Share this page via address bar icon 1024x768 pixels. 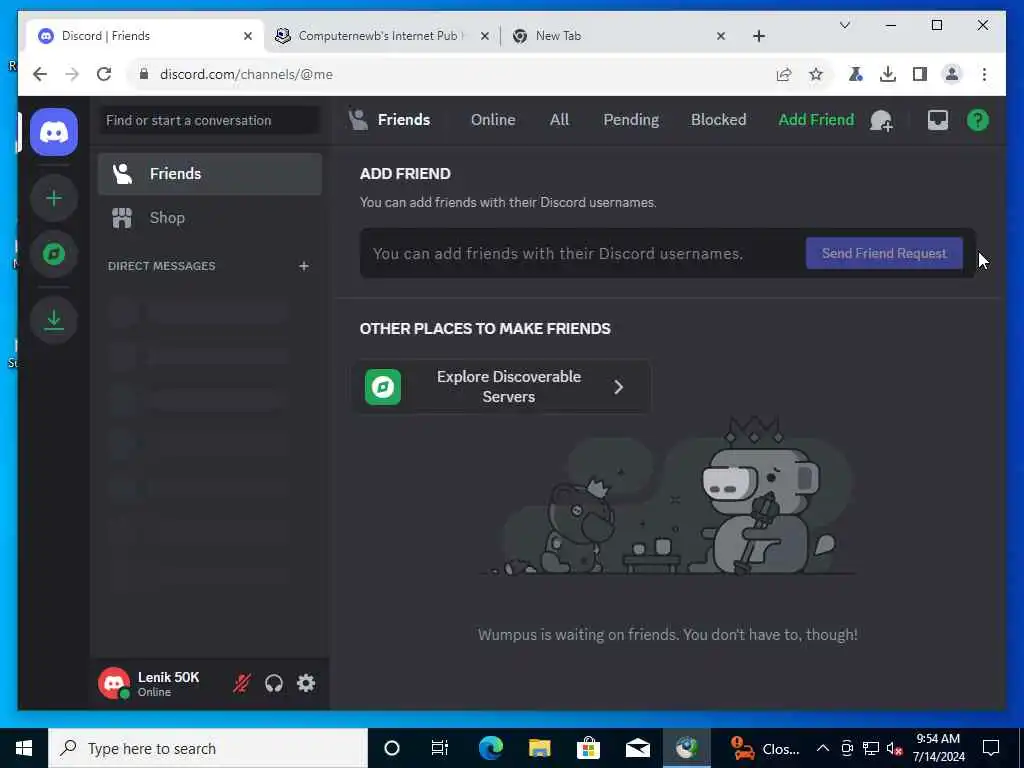(x=784, y=74)
